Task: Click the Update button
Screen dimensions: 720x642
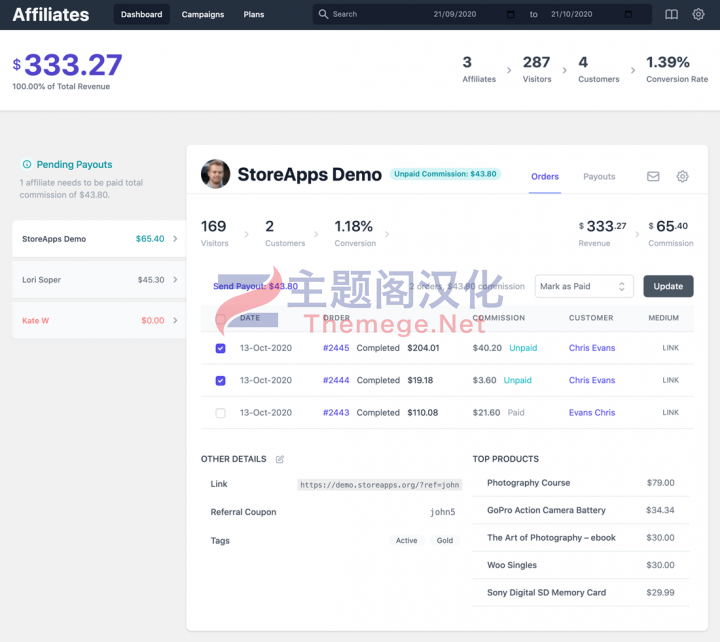Action: (x=668, y=286)
